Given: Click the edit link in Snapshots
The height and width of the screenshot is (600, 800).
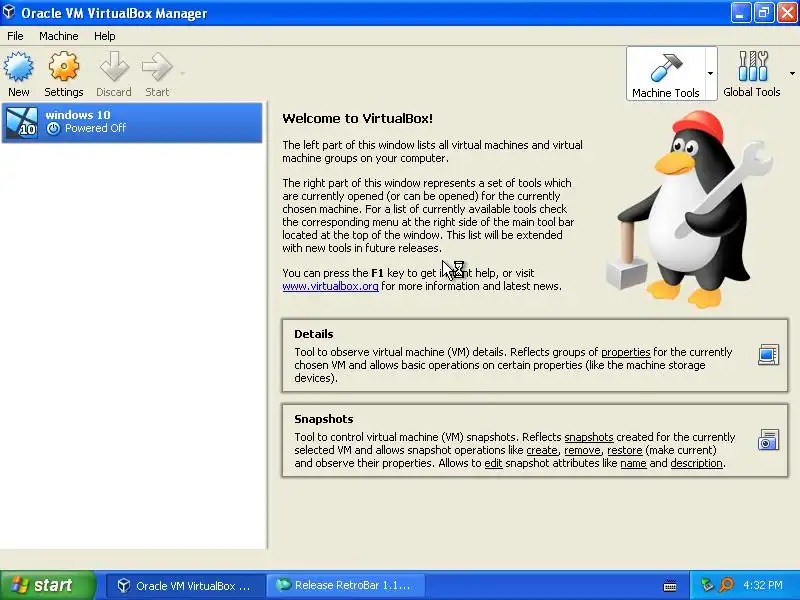Looking at the screenshot, I should pyautogui.click(x=493, y=463).
